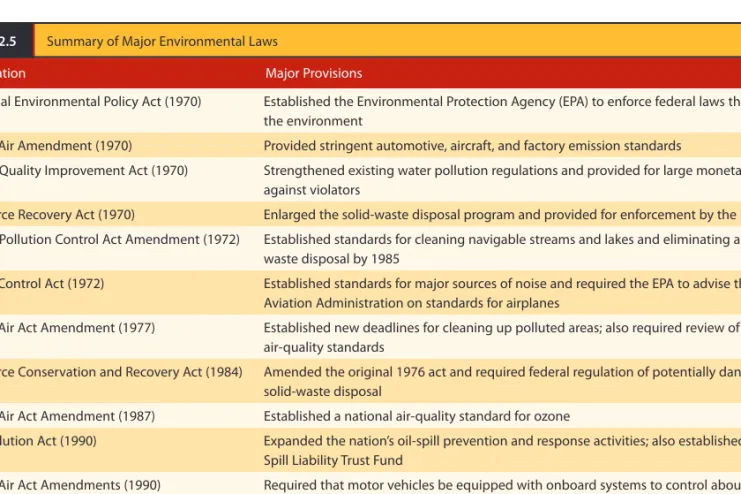This screenshot has height=494, width=741.
Task: Click 'Expanded the nation's oil-spill prevention' text
Action: [x=385, y=441]
